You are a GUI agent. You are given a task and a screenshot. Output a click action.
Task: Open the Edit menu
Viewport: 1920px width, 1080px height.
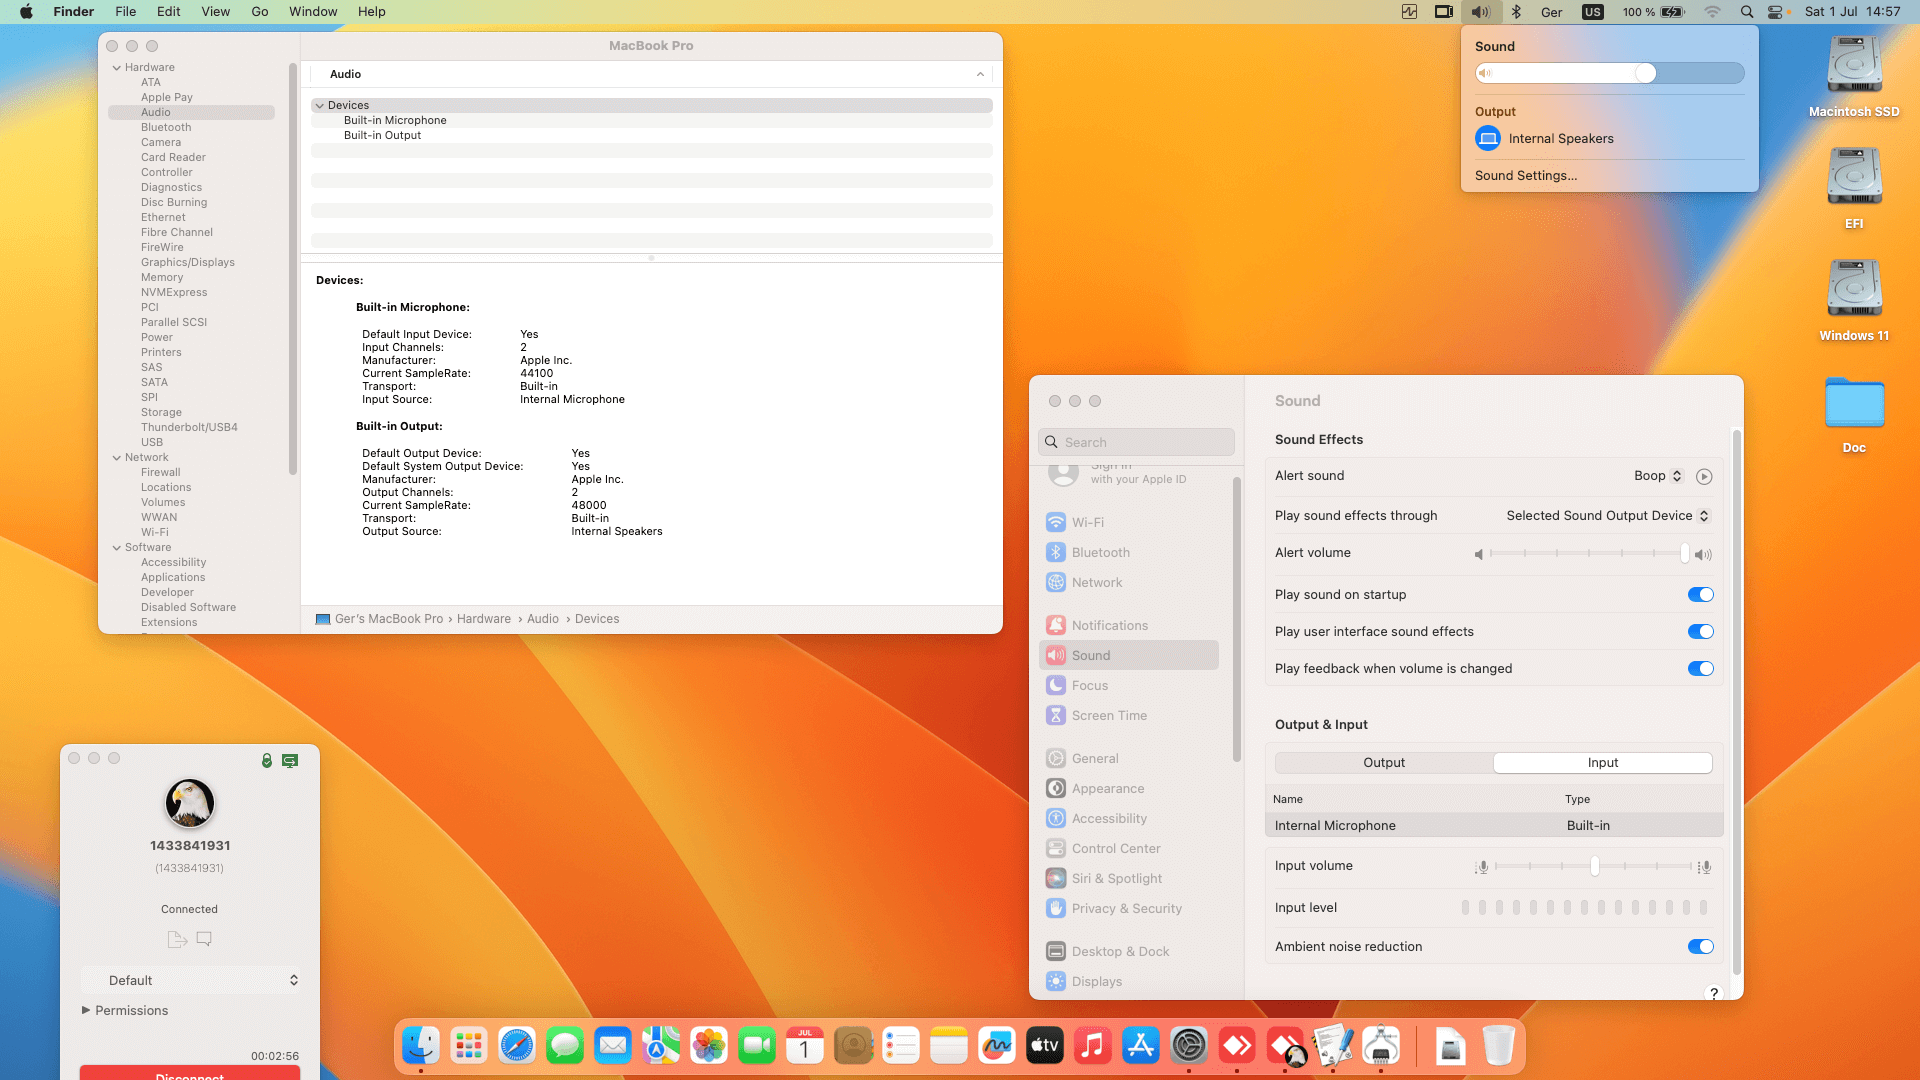click(169, 12)
